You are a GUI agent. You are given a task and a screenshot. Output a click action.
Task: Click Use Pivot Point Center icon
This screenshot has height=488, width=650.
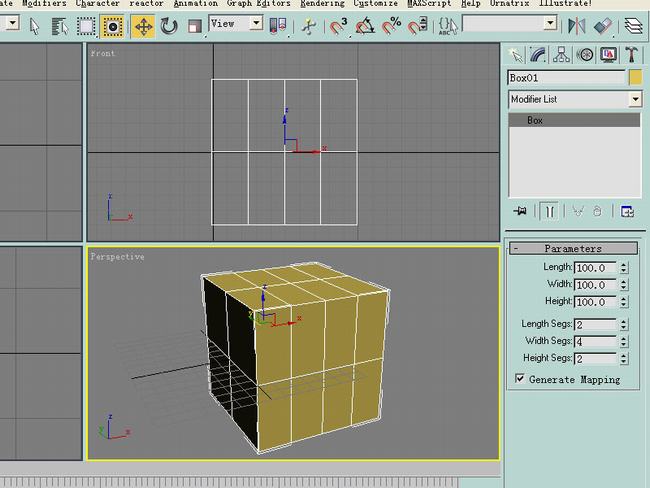coord(278,26)
